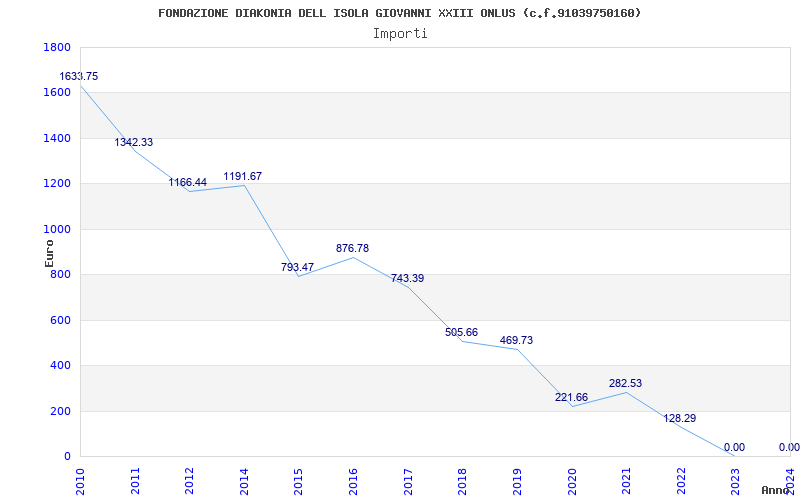This screenshot has width=800, height=500.
Task: Click the 2023 x-axis year label
Action: tap(735, 482)
